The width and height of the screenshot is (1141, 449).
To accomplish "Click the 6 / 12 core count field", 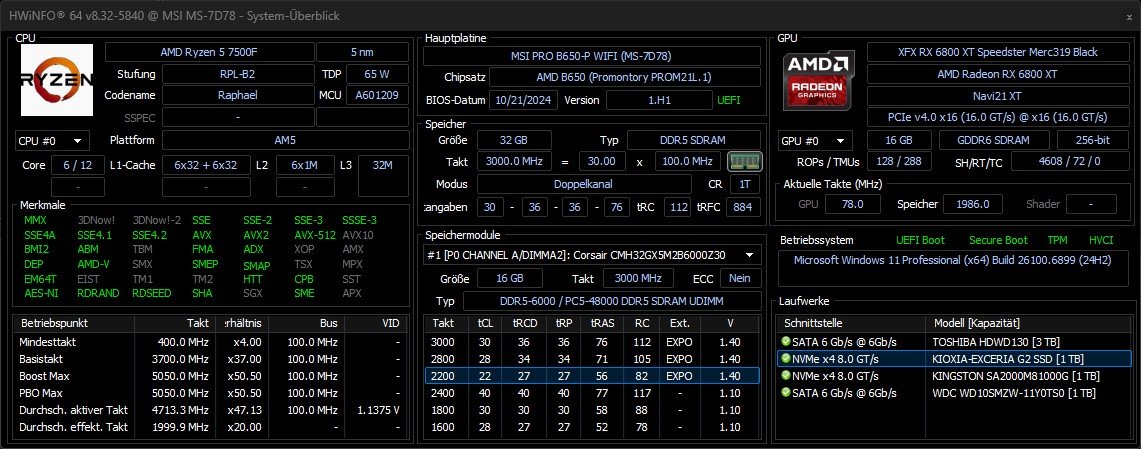I will click(x=78, y=165).
